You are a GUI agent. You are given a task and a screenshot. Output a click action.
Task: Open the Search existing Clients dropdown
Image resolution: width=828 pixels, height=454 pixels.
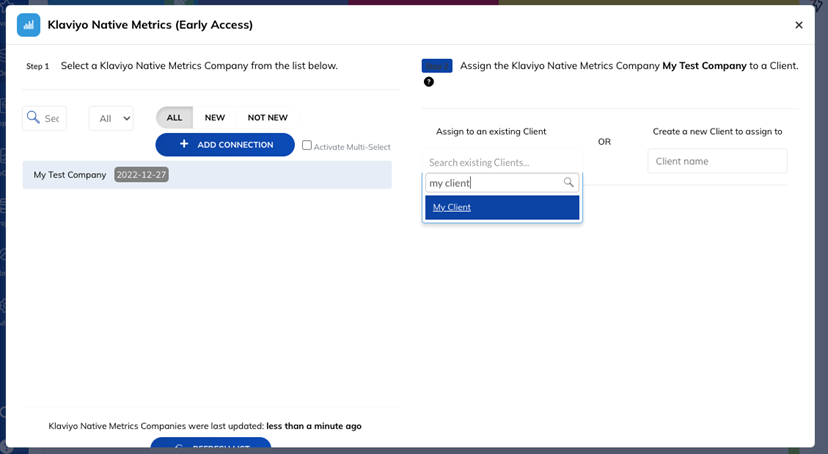[502, 162]
